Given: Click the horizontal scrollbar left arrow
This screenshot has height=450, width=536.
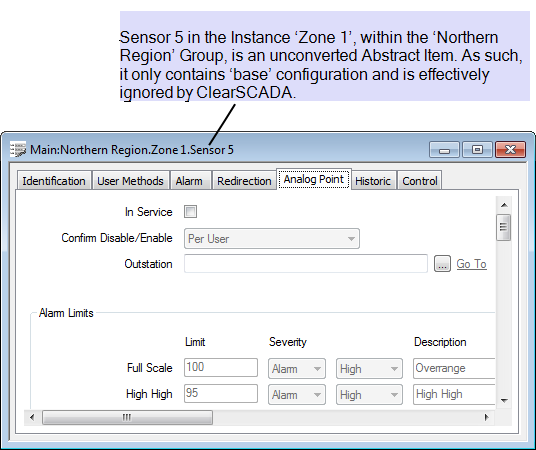Looking at the screenshot, I should tap(32, 417).
